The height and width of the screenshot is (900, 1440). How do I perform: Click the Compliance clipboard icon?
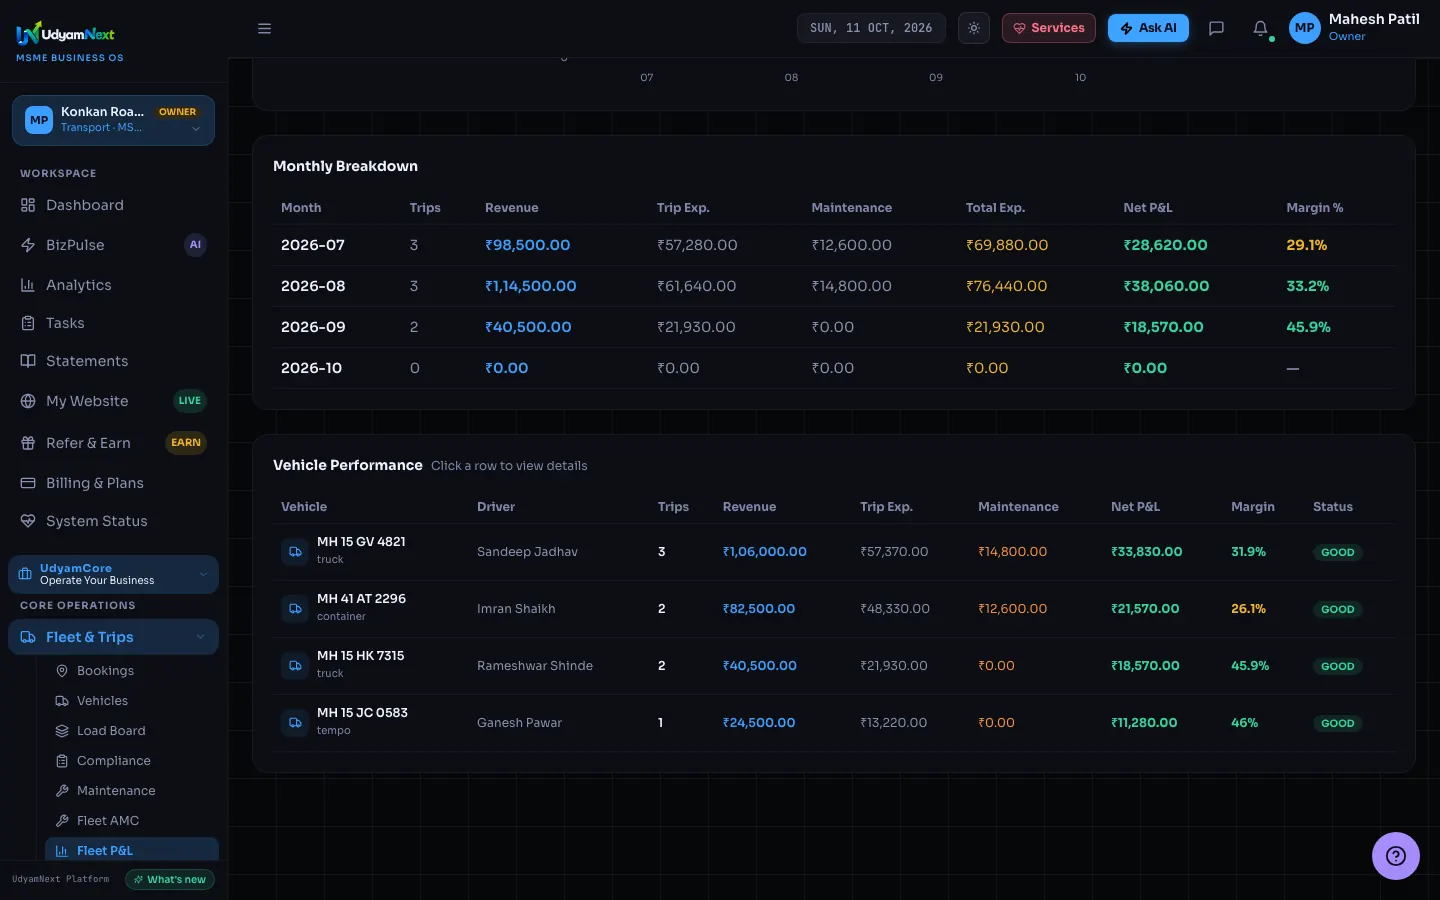click(x=62, y=761)
